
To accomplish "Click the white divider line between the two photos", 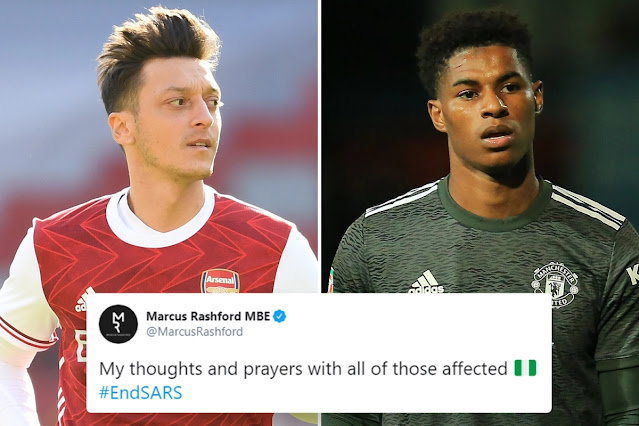I will tap(320, 146).
